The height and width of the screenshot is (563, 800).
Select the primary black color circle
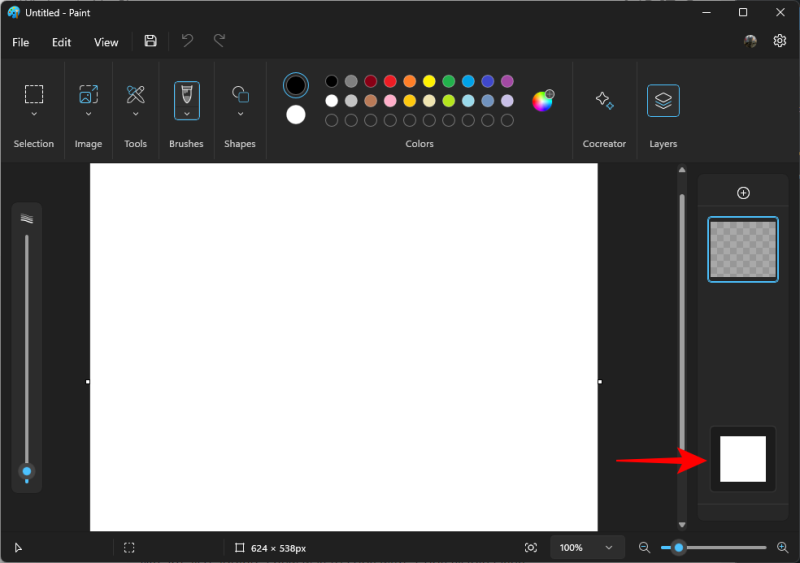click(x=296, y=85)
